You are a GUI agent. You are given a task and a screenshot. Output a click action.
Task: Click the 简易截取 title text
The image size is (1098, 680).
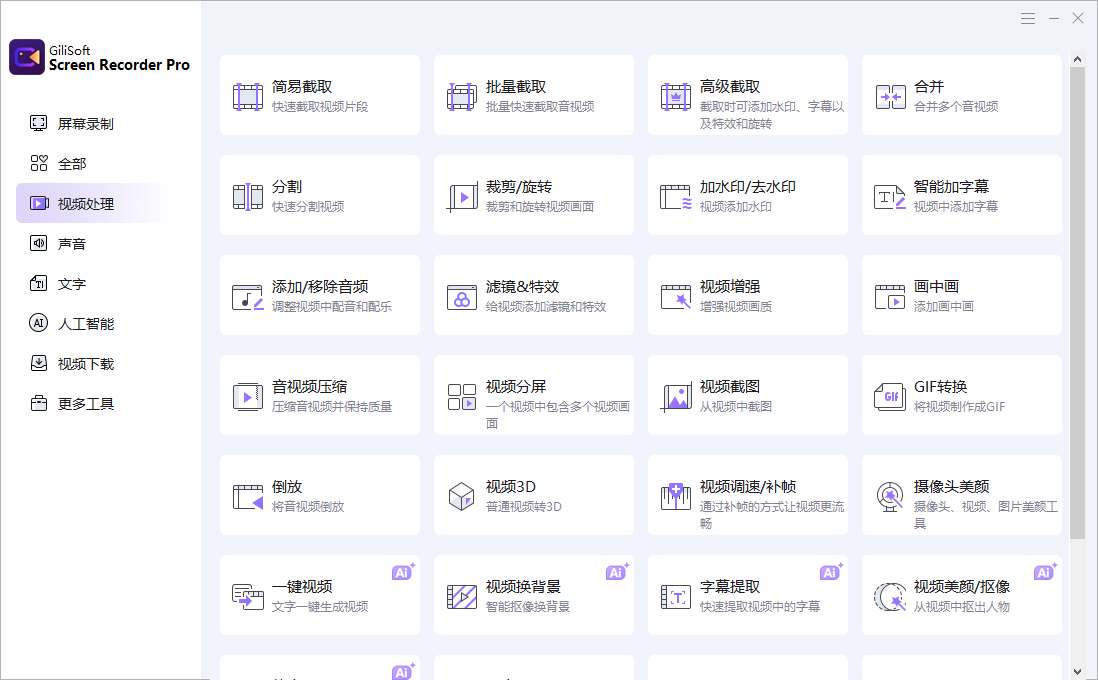point(302,87)
